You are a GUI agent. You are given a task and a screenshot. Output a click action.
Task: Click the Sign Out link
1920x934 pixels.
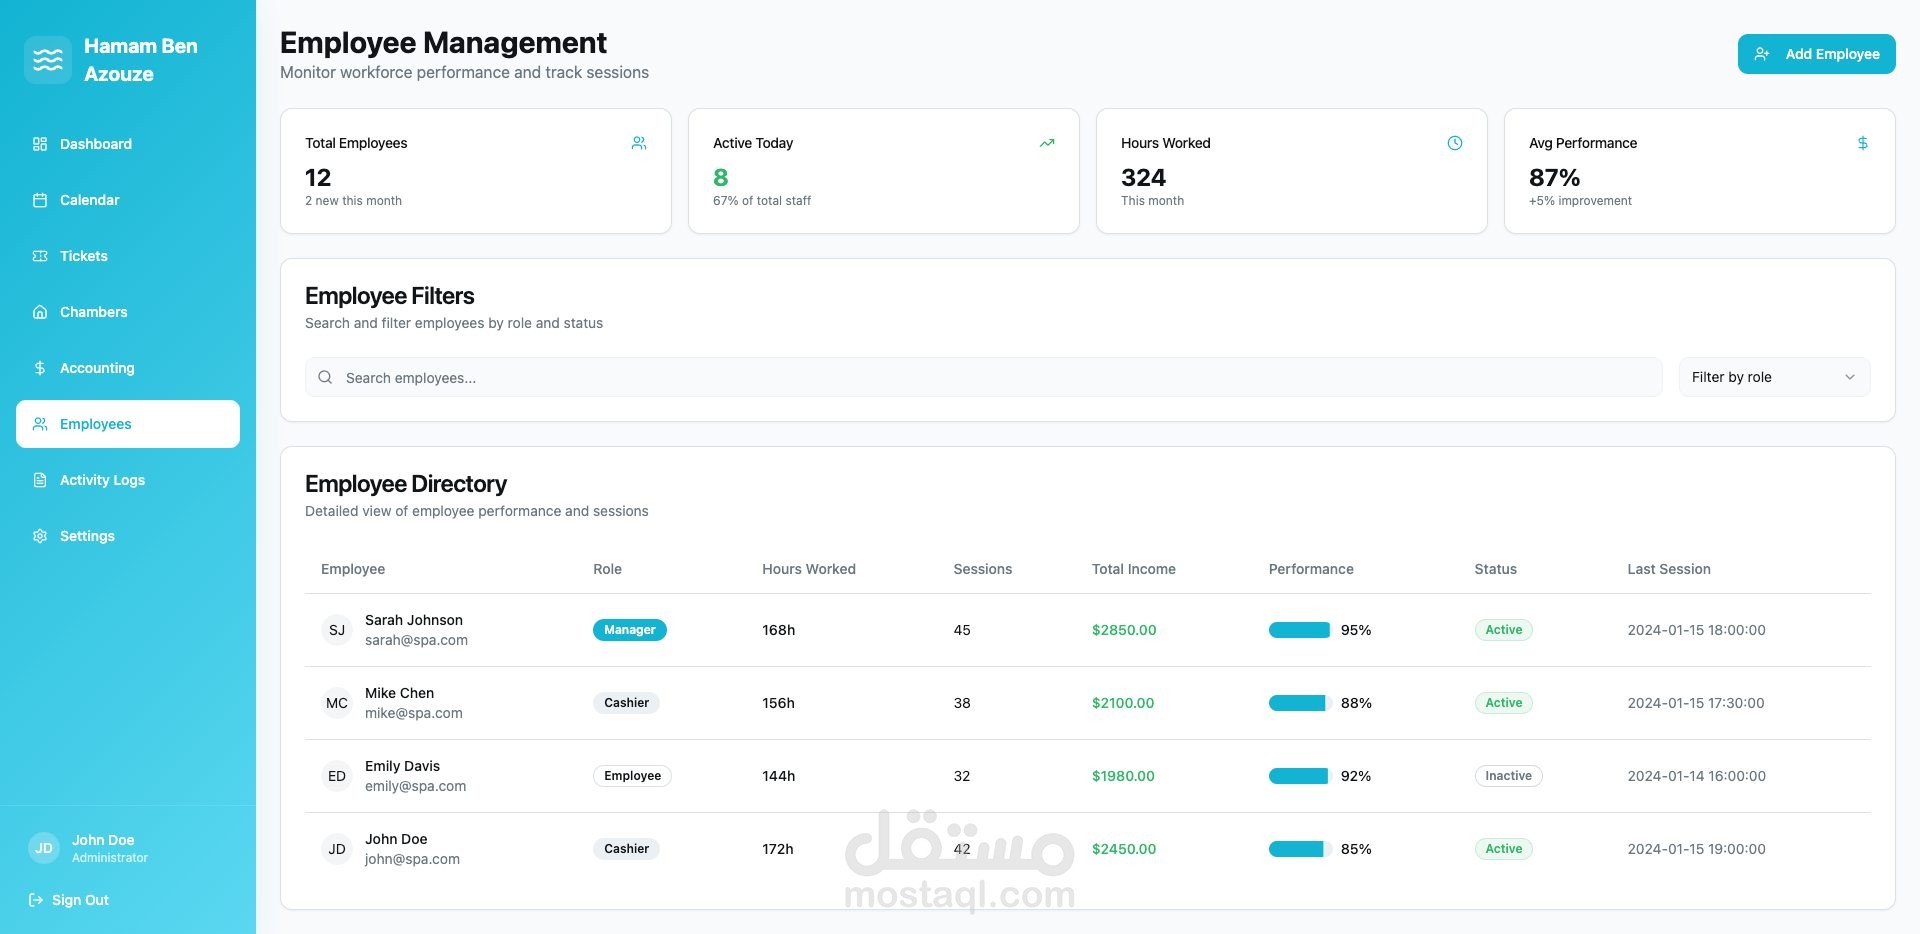click(69, 900)
